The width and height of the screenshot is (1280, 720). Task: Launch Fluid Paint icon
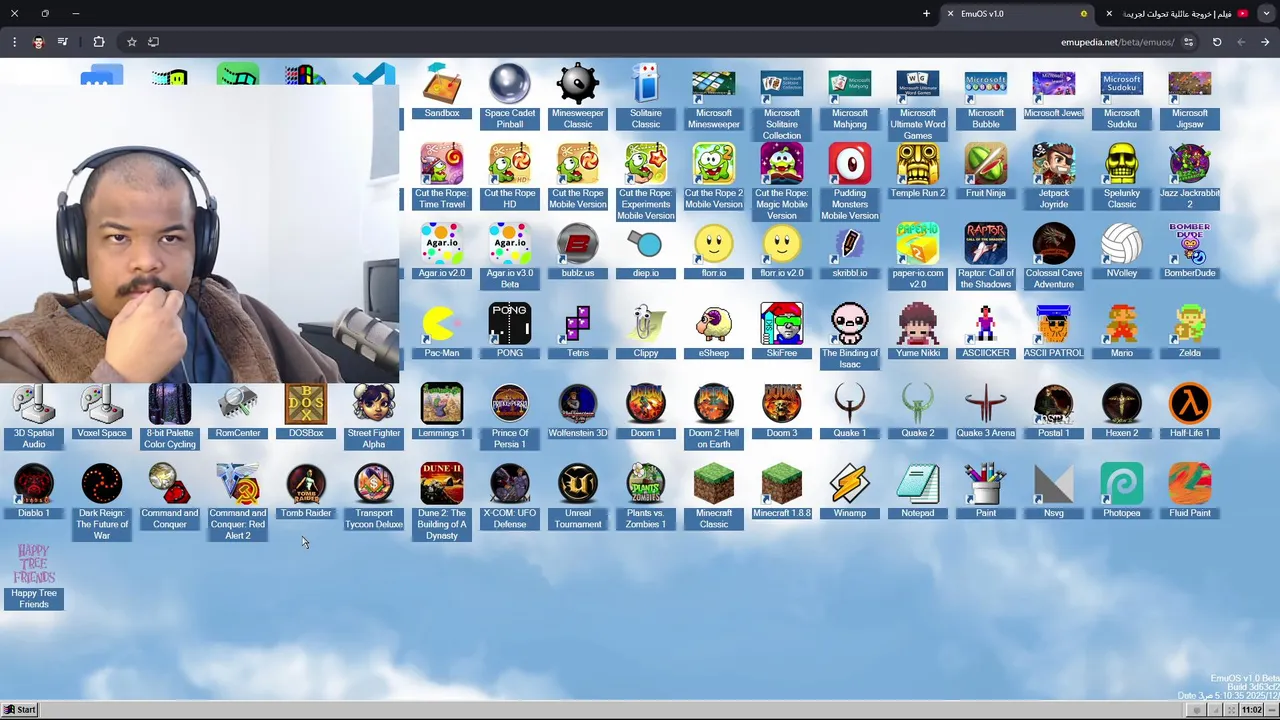click(1190, 492)
